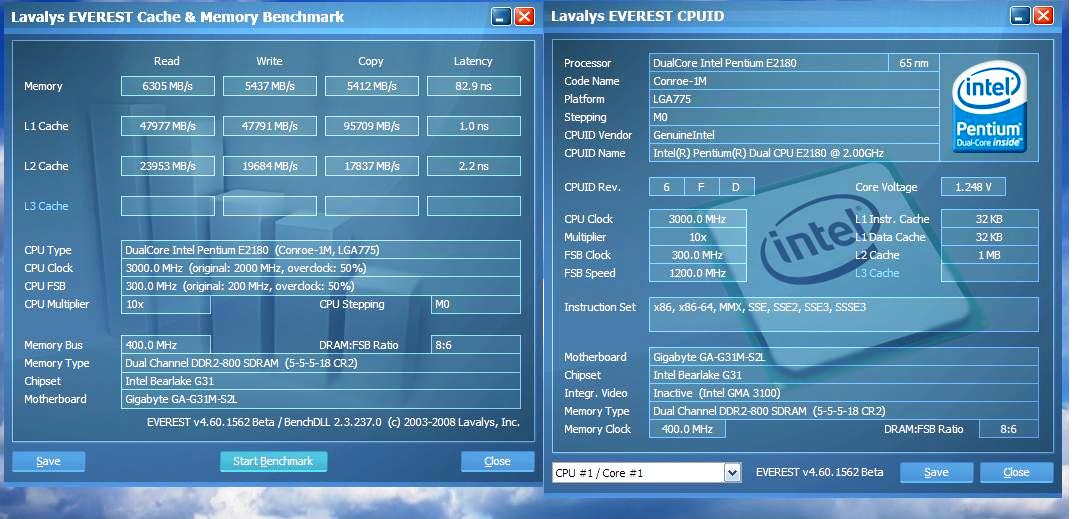Click the Intel Pentium Dual-Core inside logo
The width and height of the screenshot is (1077, 519).
989,108
